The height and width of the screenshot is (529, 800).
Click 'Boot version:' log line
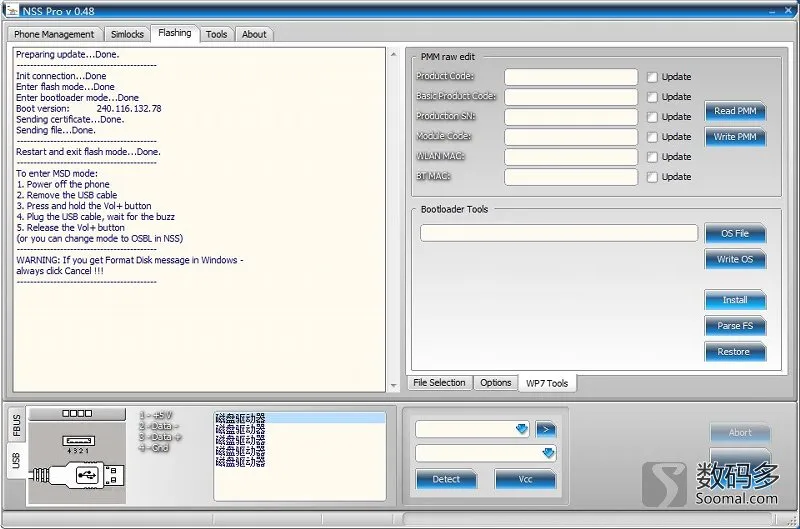[x=88, y=109]
